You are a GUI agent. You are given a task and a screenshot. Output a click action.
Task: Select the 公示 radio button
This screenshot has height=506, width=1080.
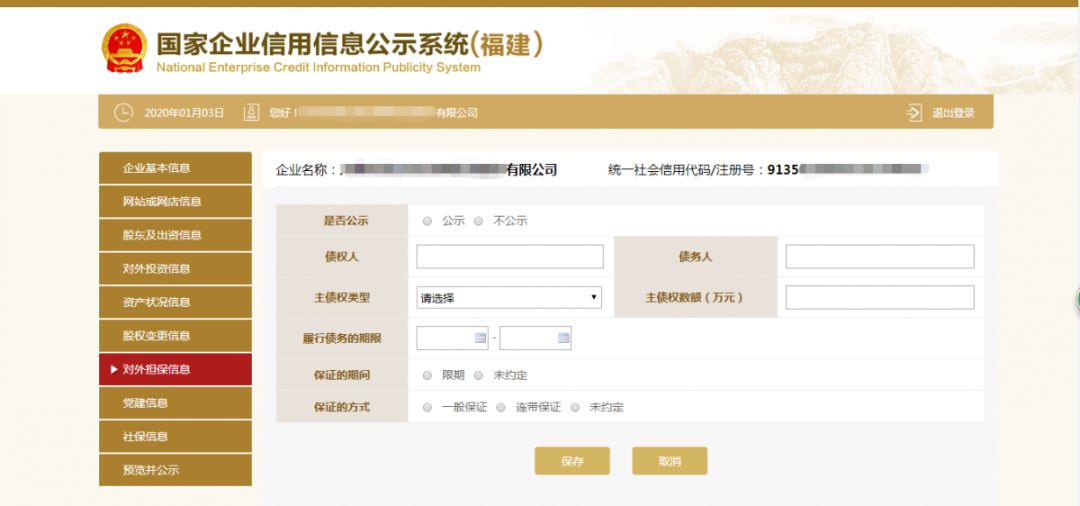tap(428, 221)
